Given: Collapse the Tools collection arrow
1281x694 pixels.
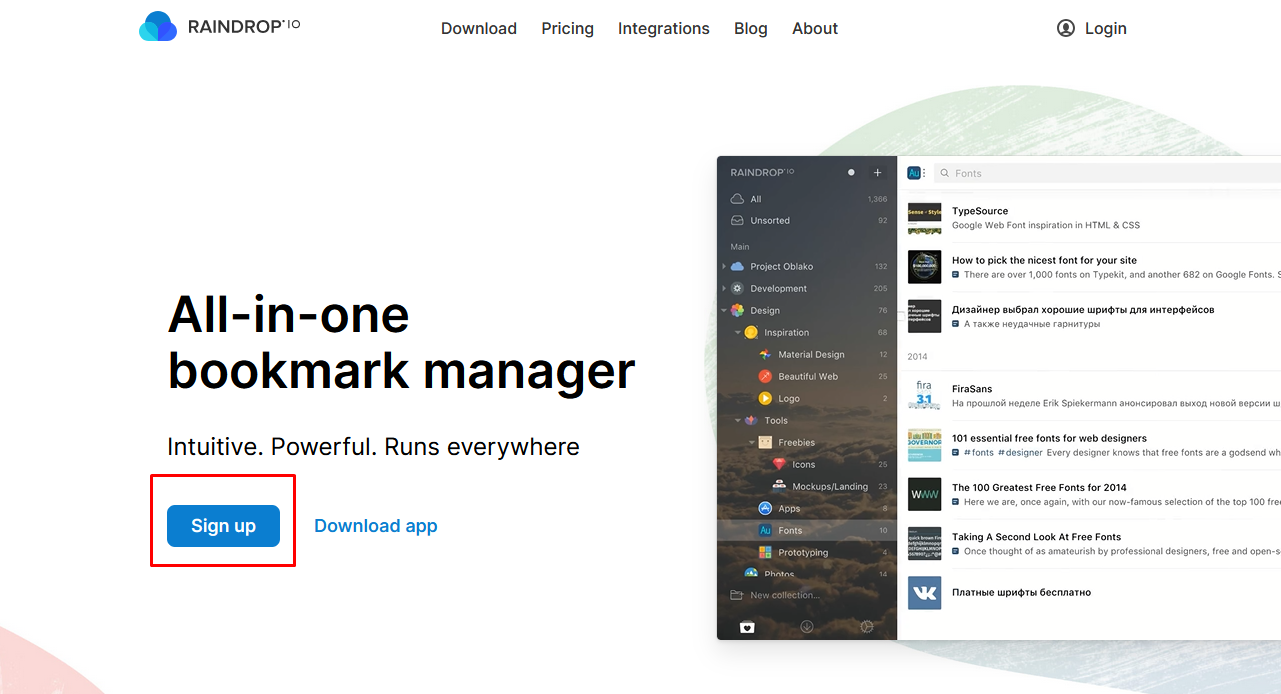Looking at the screenshot, I should pos(738,420).
